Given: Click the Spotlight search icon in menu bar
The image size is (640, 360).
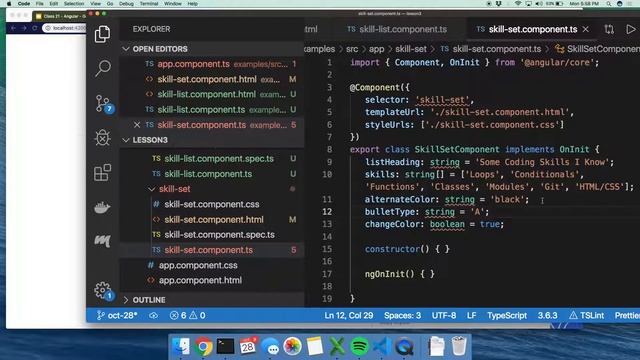Looking at the screenshot, I should [x=608, y=4].
